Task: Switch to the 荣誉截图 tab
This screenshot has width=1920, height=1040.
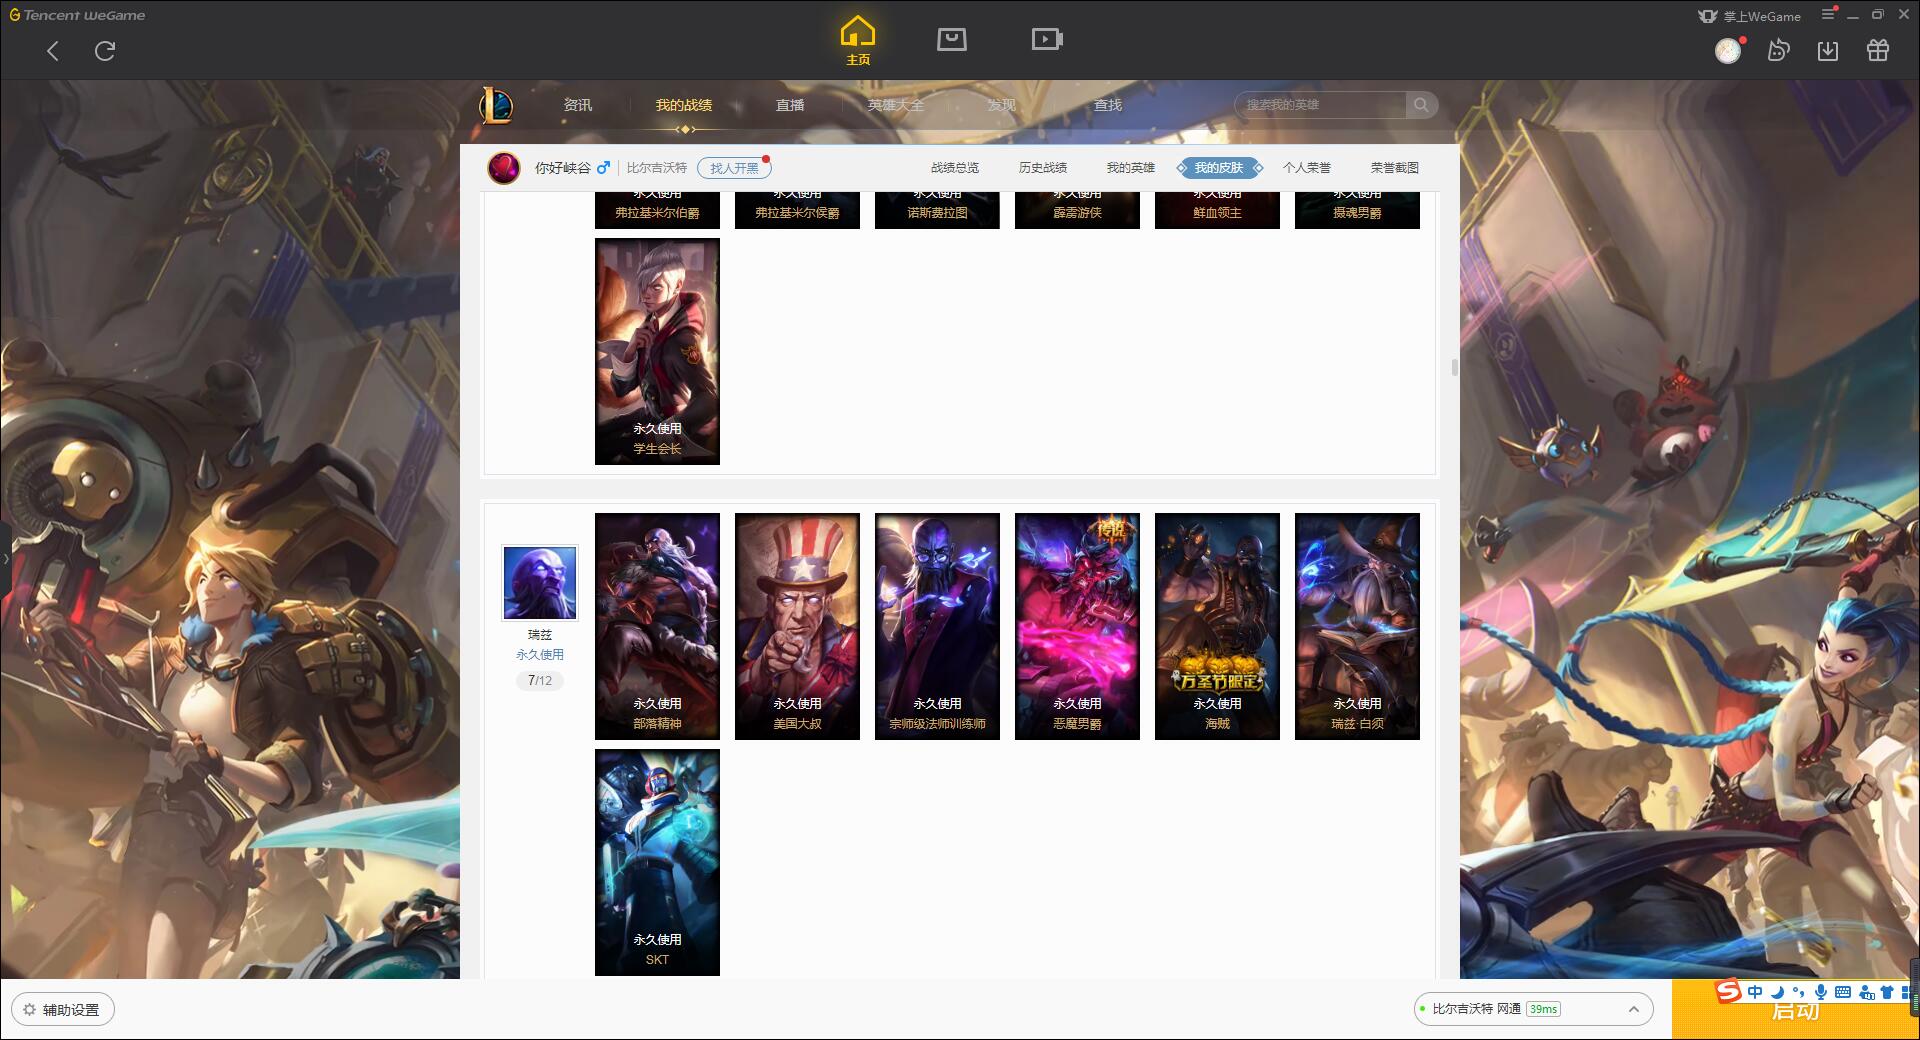Action: pos(1395,168)
